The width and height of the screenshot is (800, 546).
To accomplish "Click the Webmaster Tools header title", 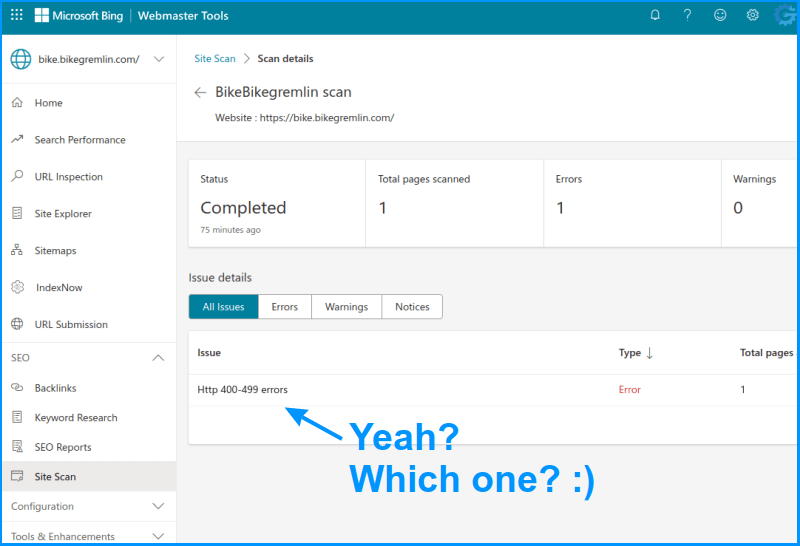I will coord(183,16).
